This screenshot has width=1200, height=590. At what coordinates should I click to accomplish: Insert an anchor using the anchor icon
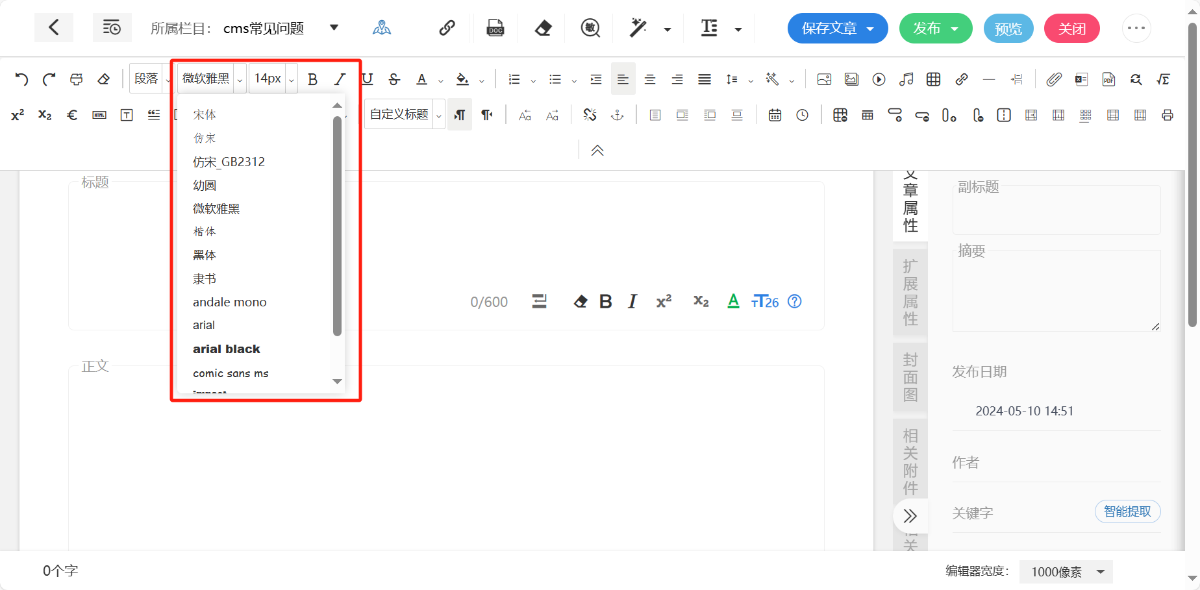617,115
